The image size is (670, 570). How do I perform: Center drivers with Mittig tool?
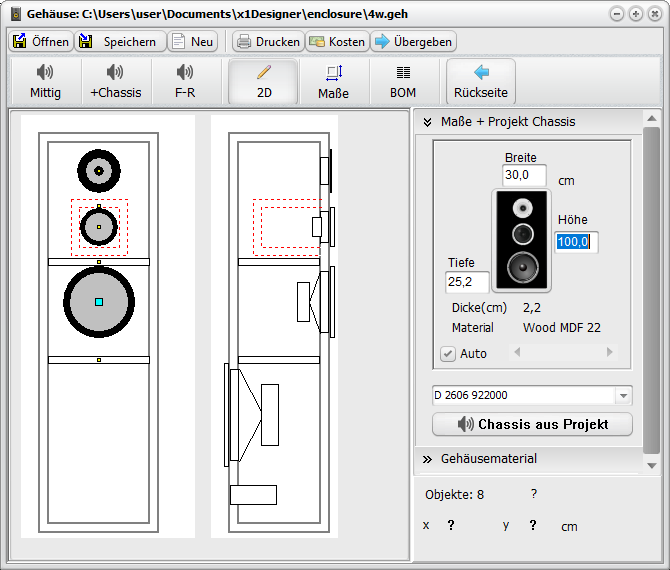pyautogui.click(x=45, y=82)
